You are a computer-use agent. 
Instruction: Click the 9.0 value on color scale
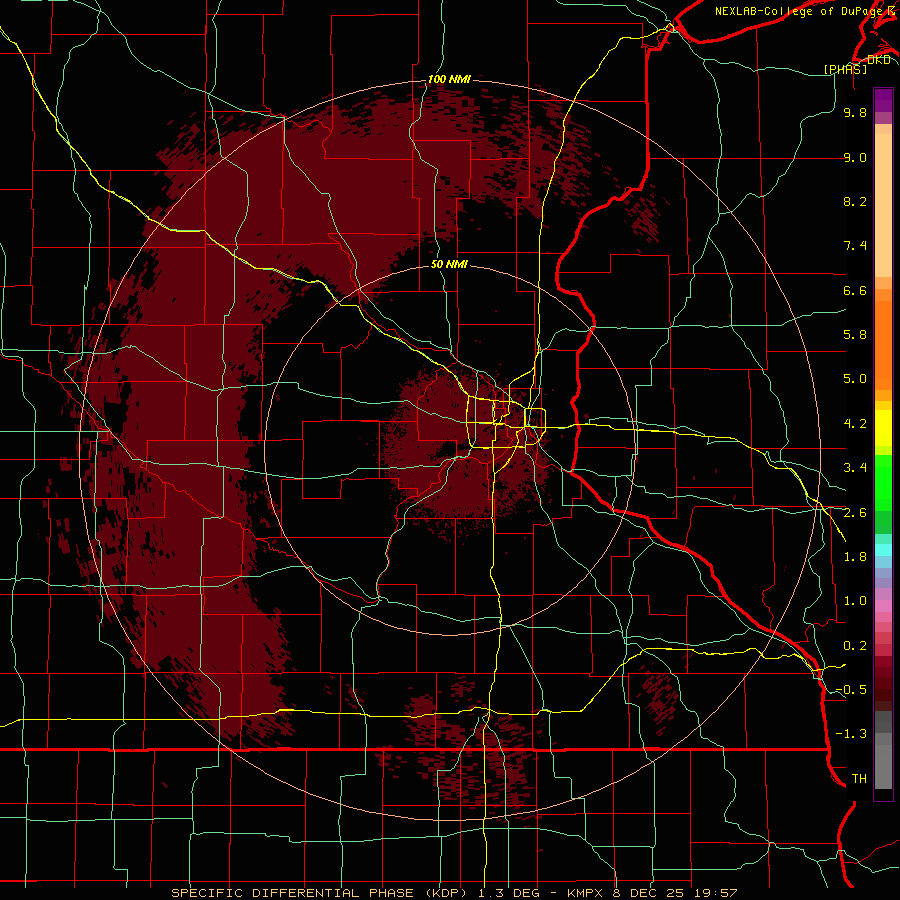click(x=855, y=157)
